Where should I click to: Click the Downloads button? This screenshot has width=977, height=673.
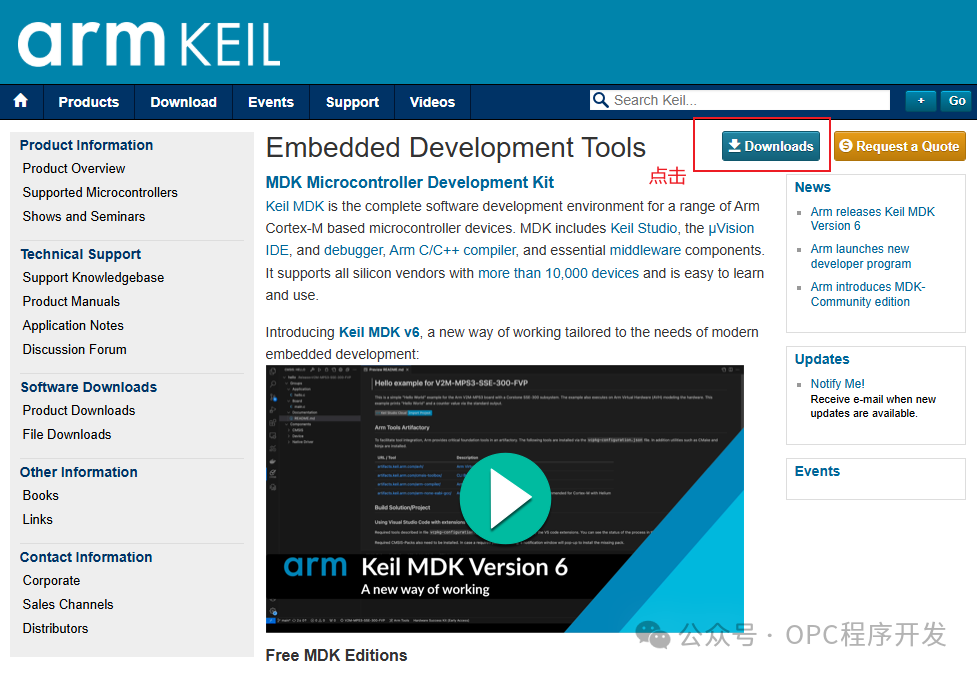[x=771, y=146]
